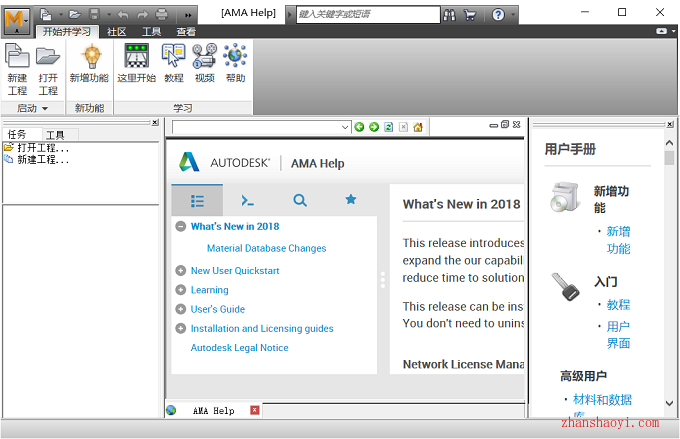Open the favorites star tab
Screen dimensions: 680x439
(x=351, y=200)
